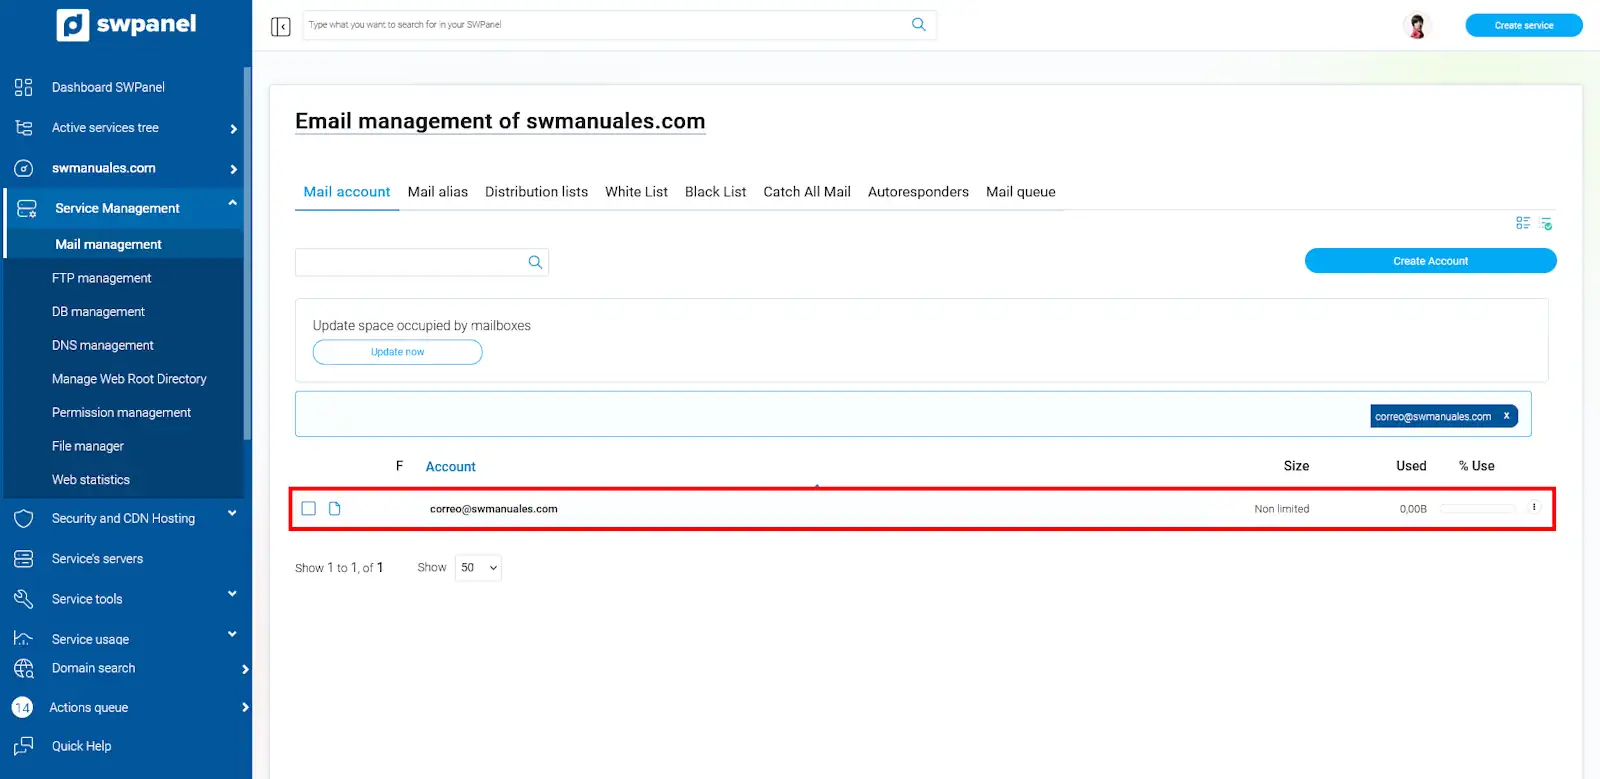Click the Size column header
Viewport: 1600px width, 779px height.
click(1296, 466)
